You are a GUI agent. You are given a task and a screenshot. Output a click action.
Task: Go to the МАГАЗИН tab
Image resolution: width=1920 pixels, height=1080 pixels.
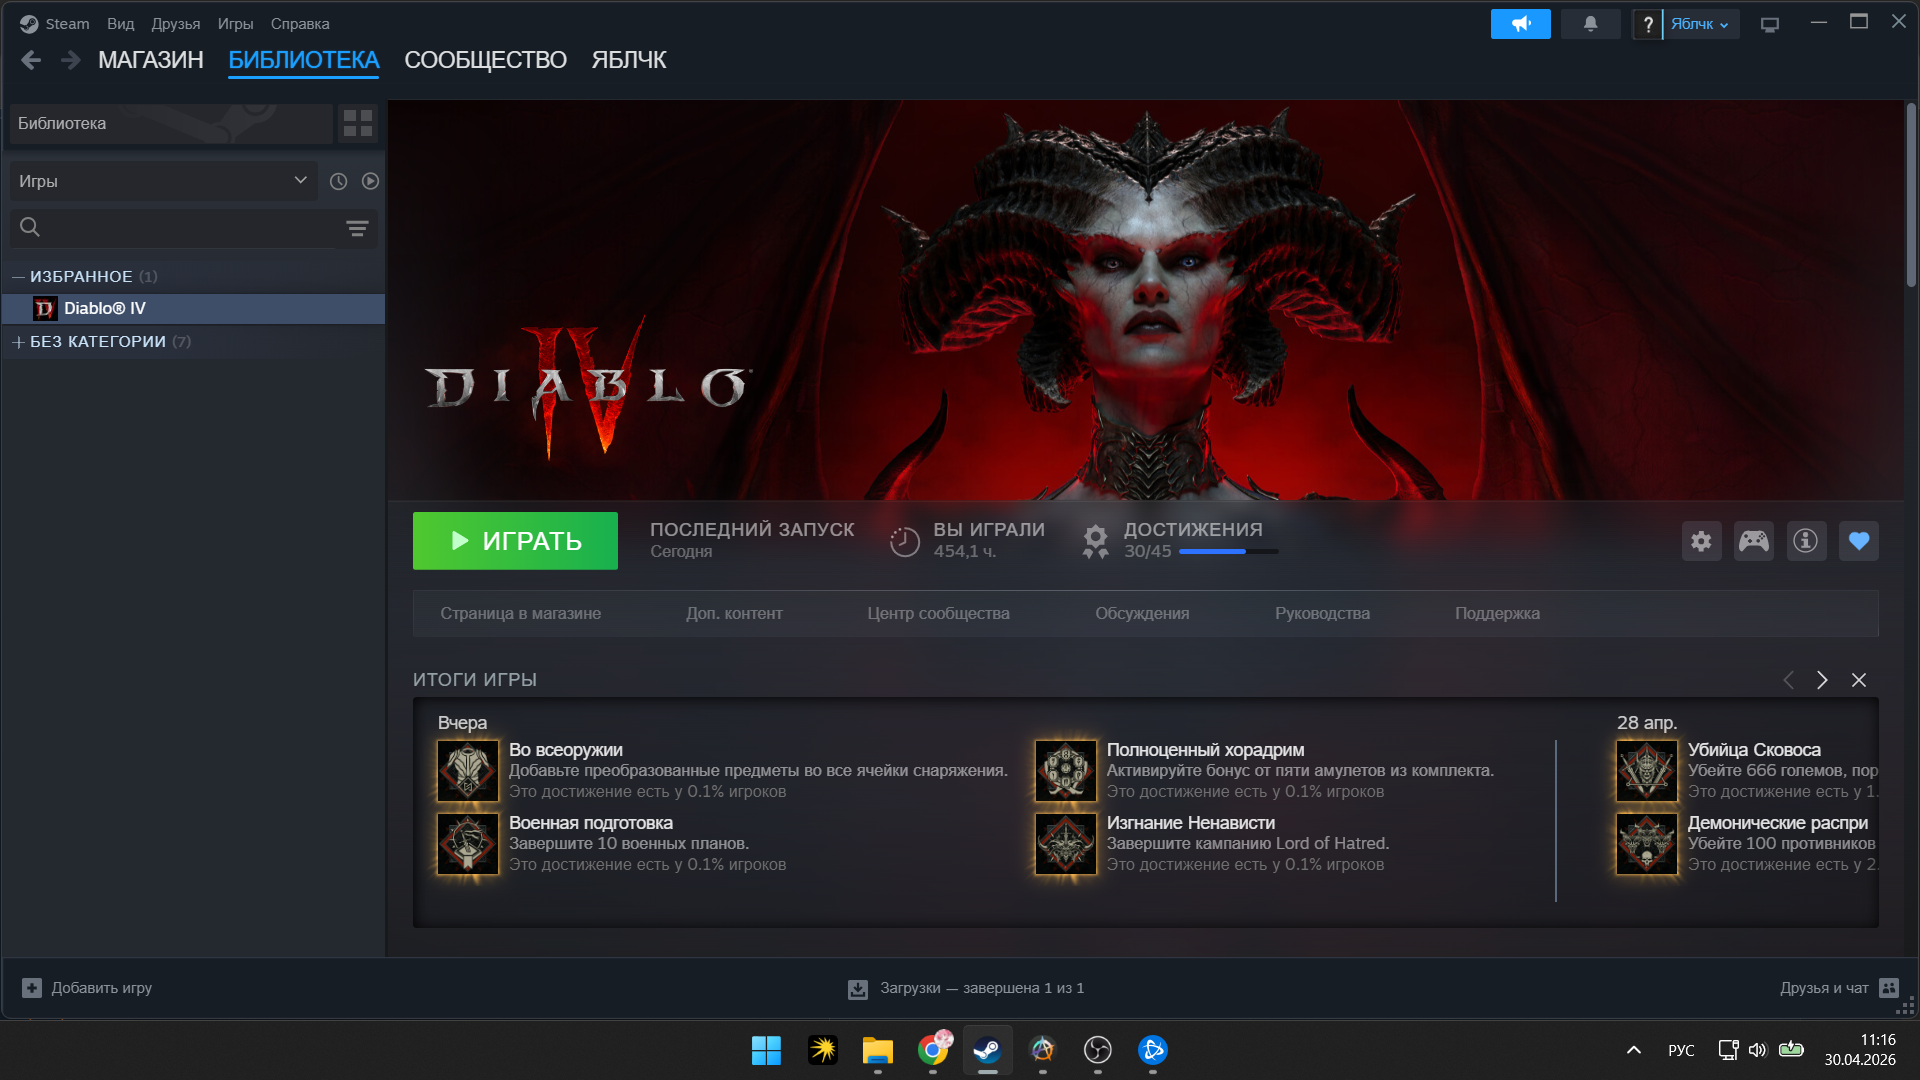(151, 60)
